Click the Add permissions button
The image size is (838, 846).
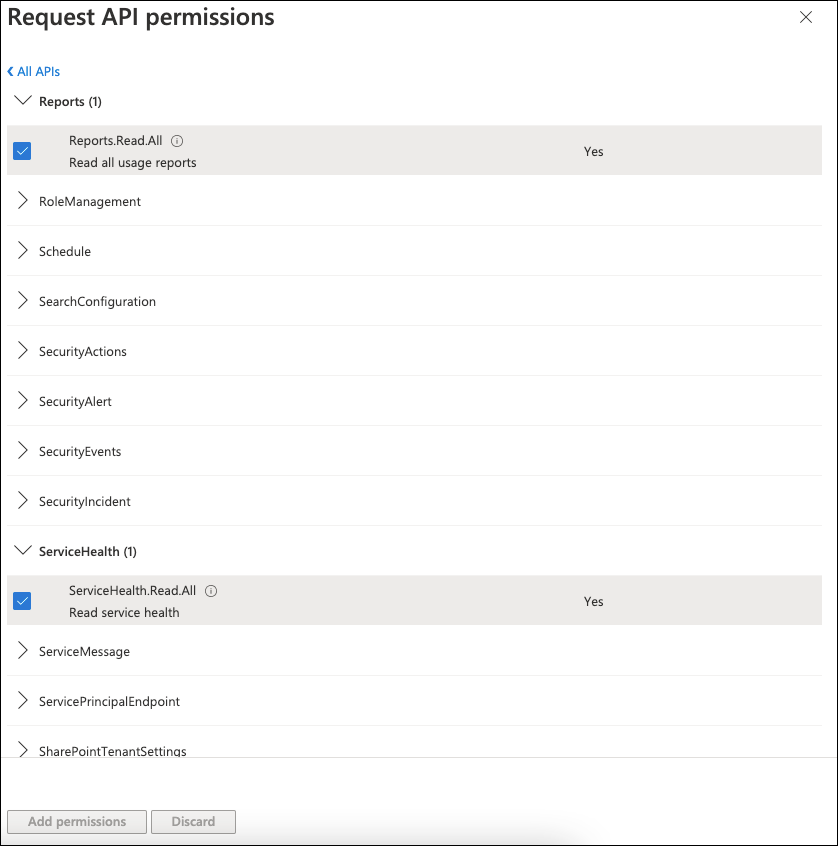[x=77, y=822]
